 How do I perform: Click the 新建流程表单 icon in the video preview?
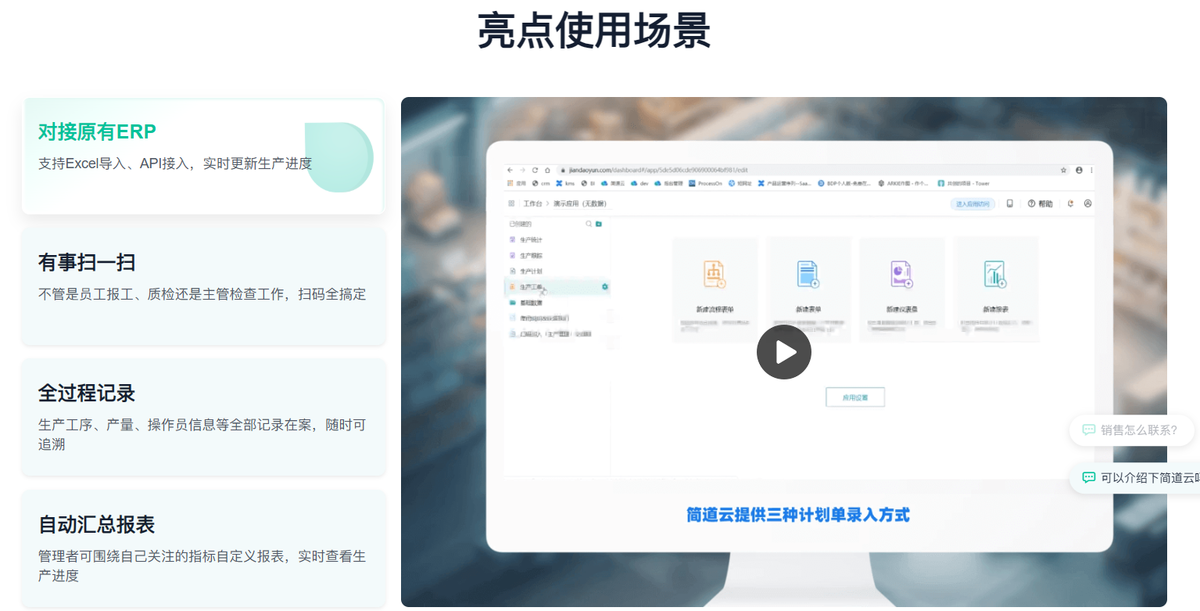click(714, 273)
